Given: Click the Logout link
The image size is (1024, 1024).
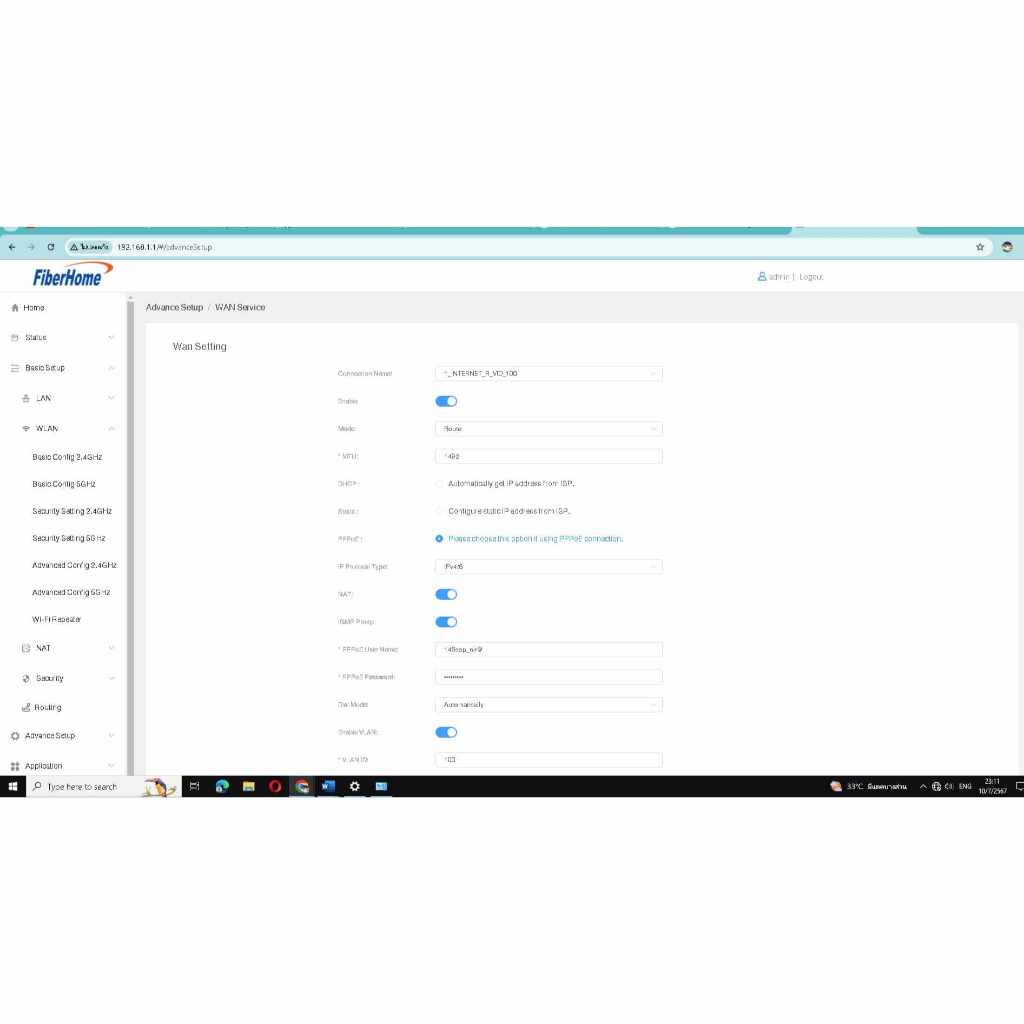Looking at the screenshot, I should click(811, 277).
